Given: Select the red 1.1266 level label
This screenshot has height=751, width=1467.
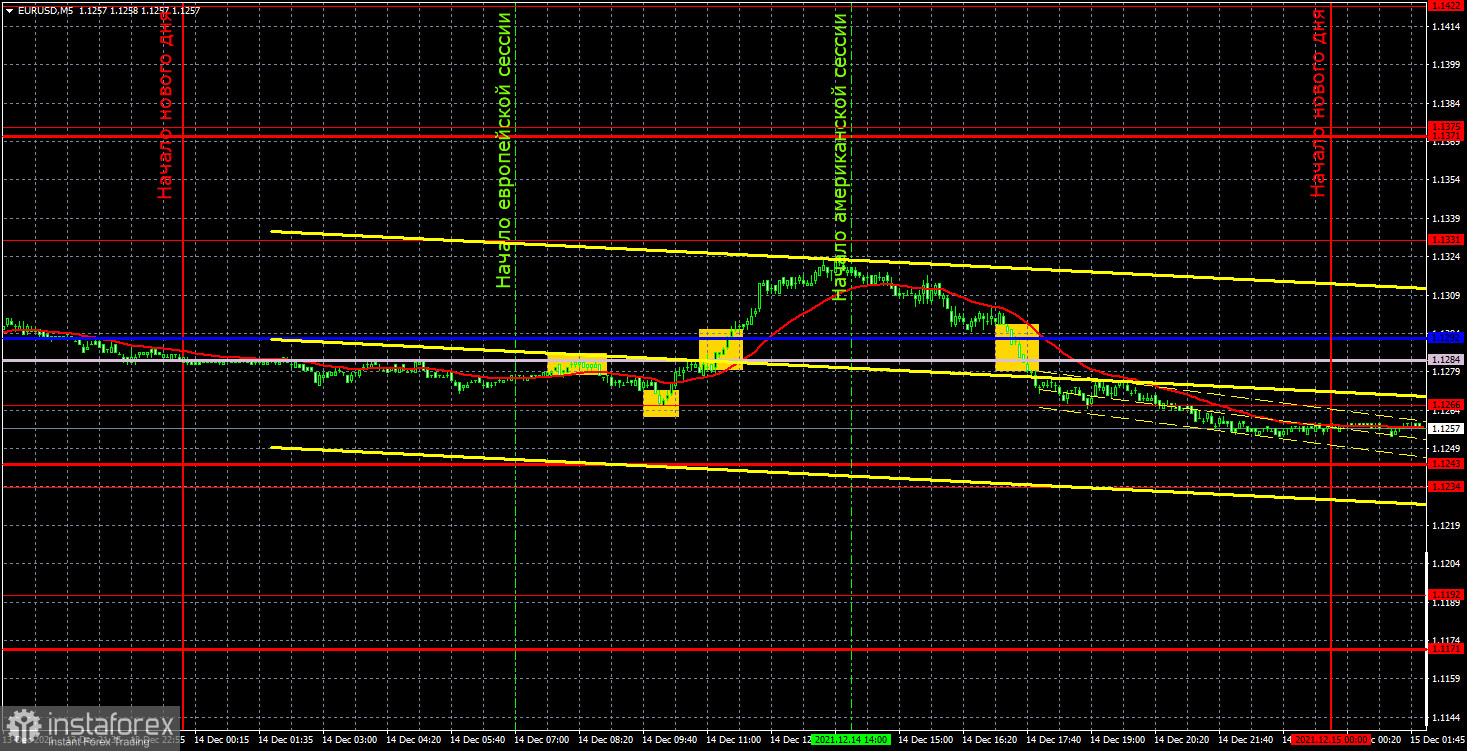Looking at the screenshot, I should 1445,405.
